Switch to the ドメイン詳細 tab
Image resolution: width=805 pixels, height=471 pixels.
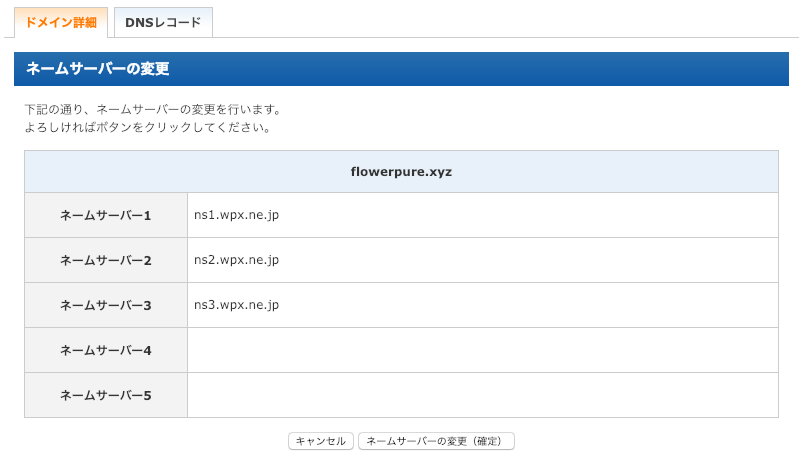click(61, 23)
